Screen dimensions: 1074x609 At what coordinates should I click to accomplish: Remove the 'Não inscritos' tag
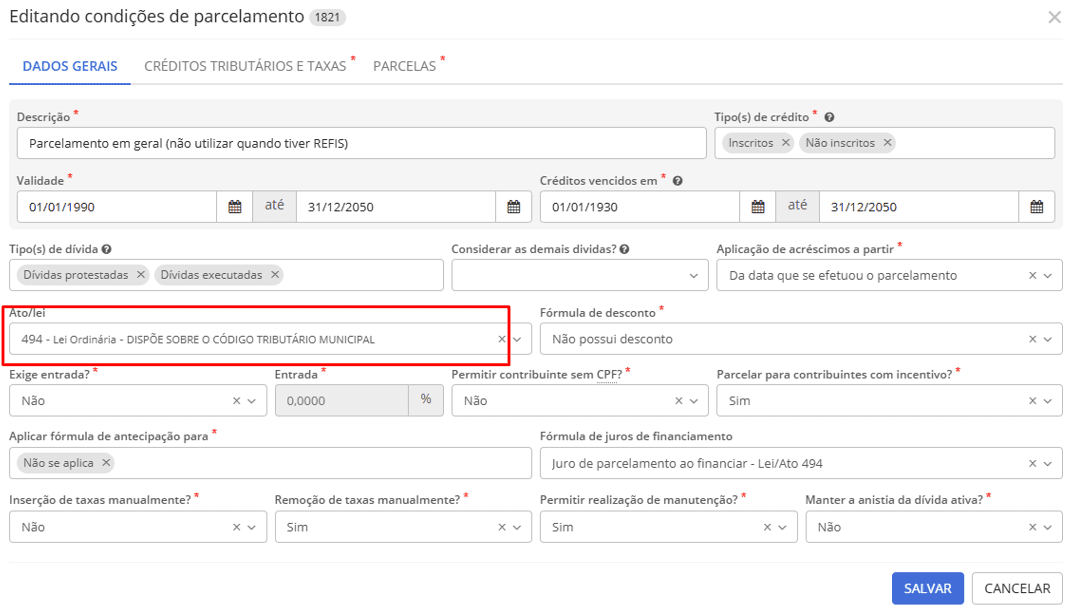point(887,143)
